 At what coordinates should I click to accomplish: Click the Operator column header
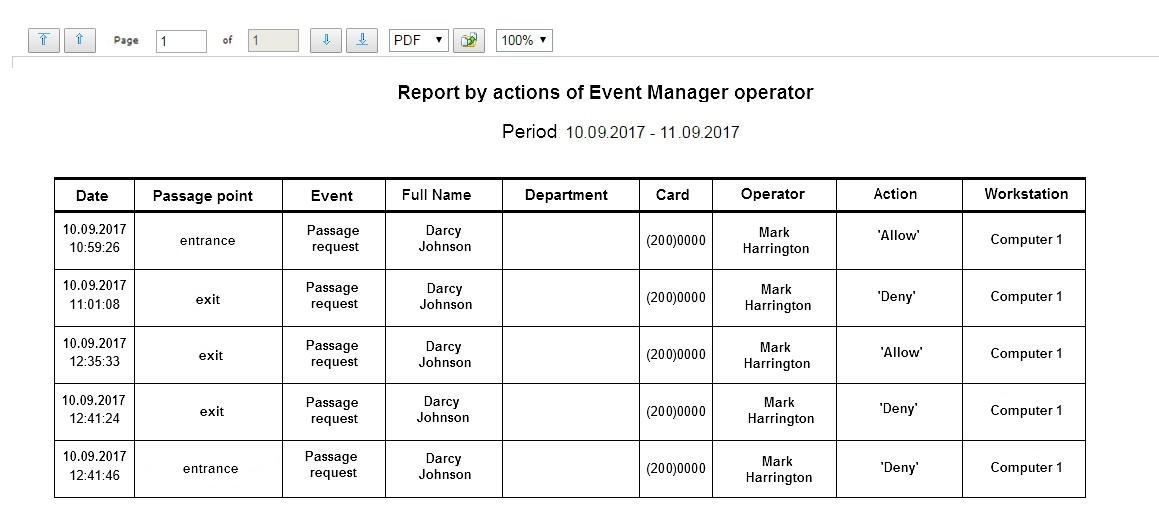(774, 194)
